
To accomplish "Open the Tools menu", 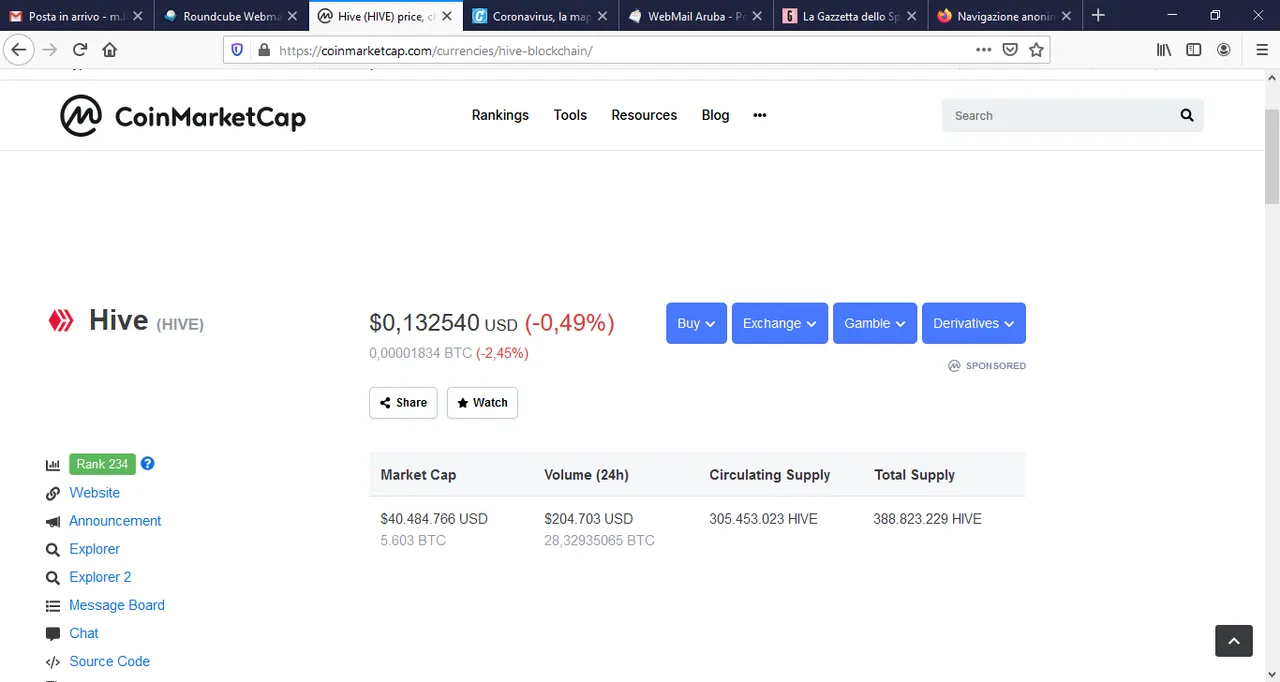I will coord(570,115).
